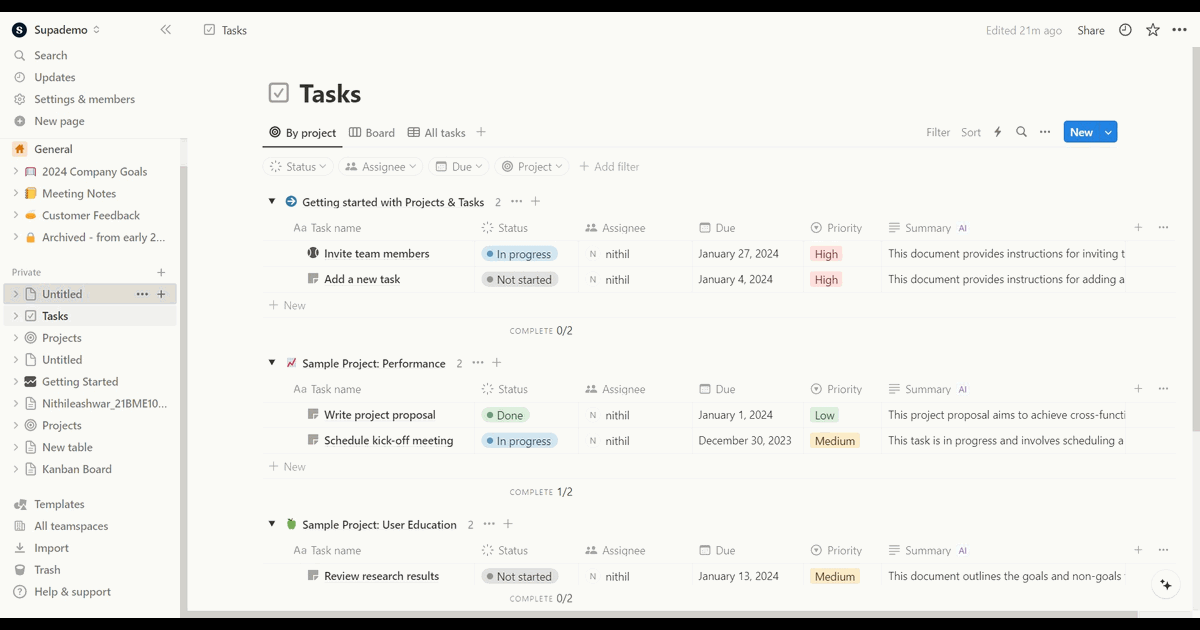Collapse Sample Project: User Education group
The height and width of the screenshot is (630, 1200).
tap(271, 524)
